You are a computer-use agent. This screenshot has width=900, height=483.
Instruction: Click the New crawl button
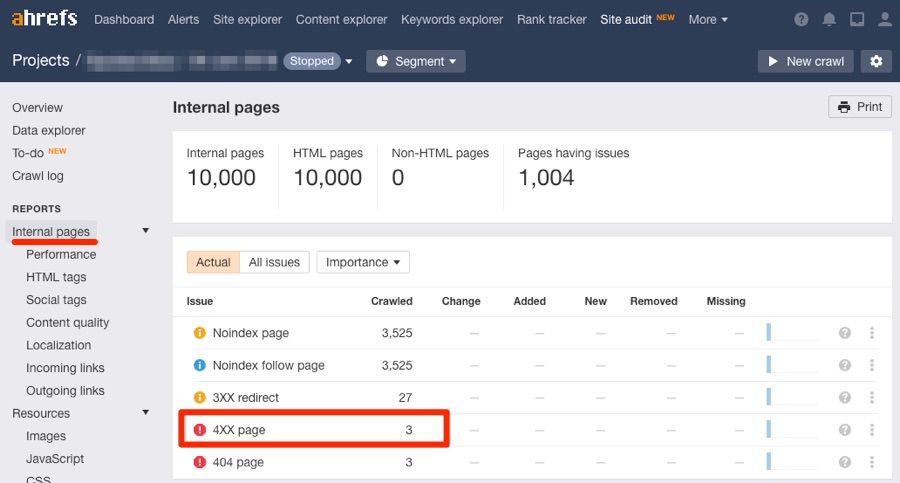coord(806,61)
